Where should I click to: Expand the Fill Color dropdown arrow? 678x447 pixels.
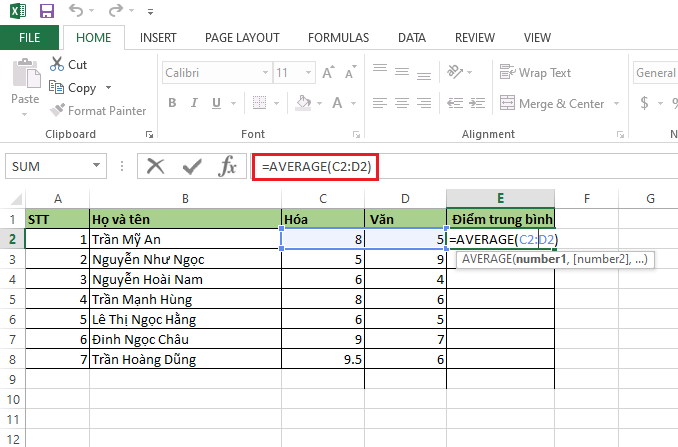pyautogui.click(x=320, y=103)
